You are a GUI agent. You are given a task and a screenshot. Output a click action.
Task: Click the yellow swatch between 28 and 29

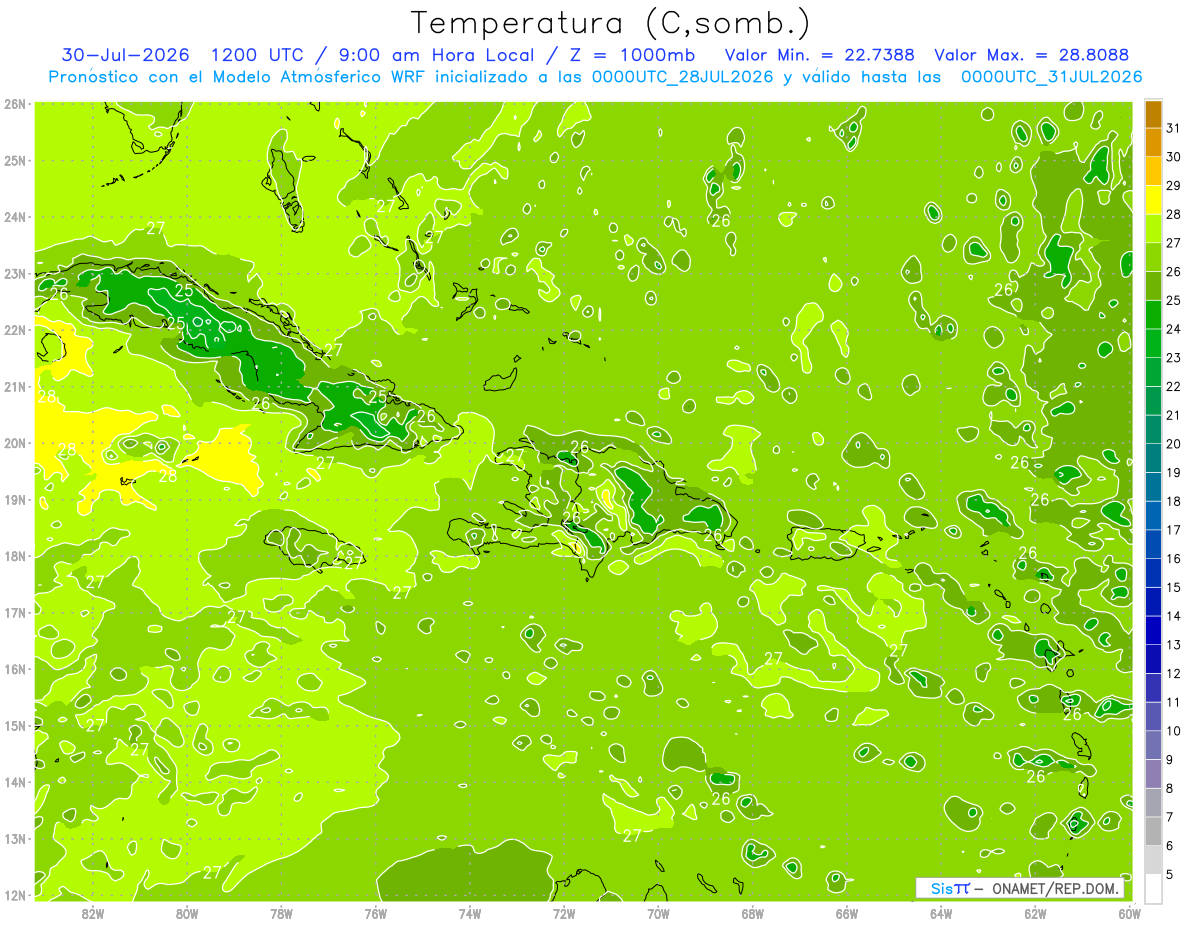tap(1153, 200)
